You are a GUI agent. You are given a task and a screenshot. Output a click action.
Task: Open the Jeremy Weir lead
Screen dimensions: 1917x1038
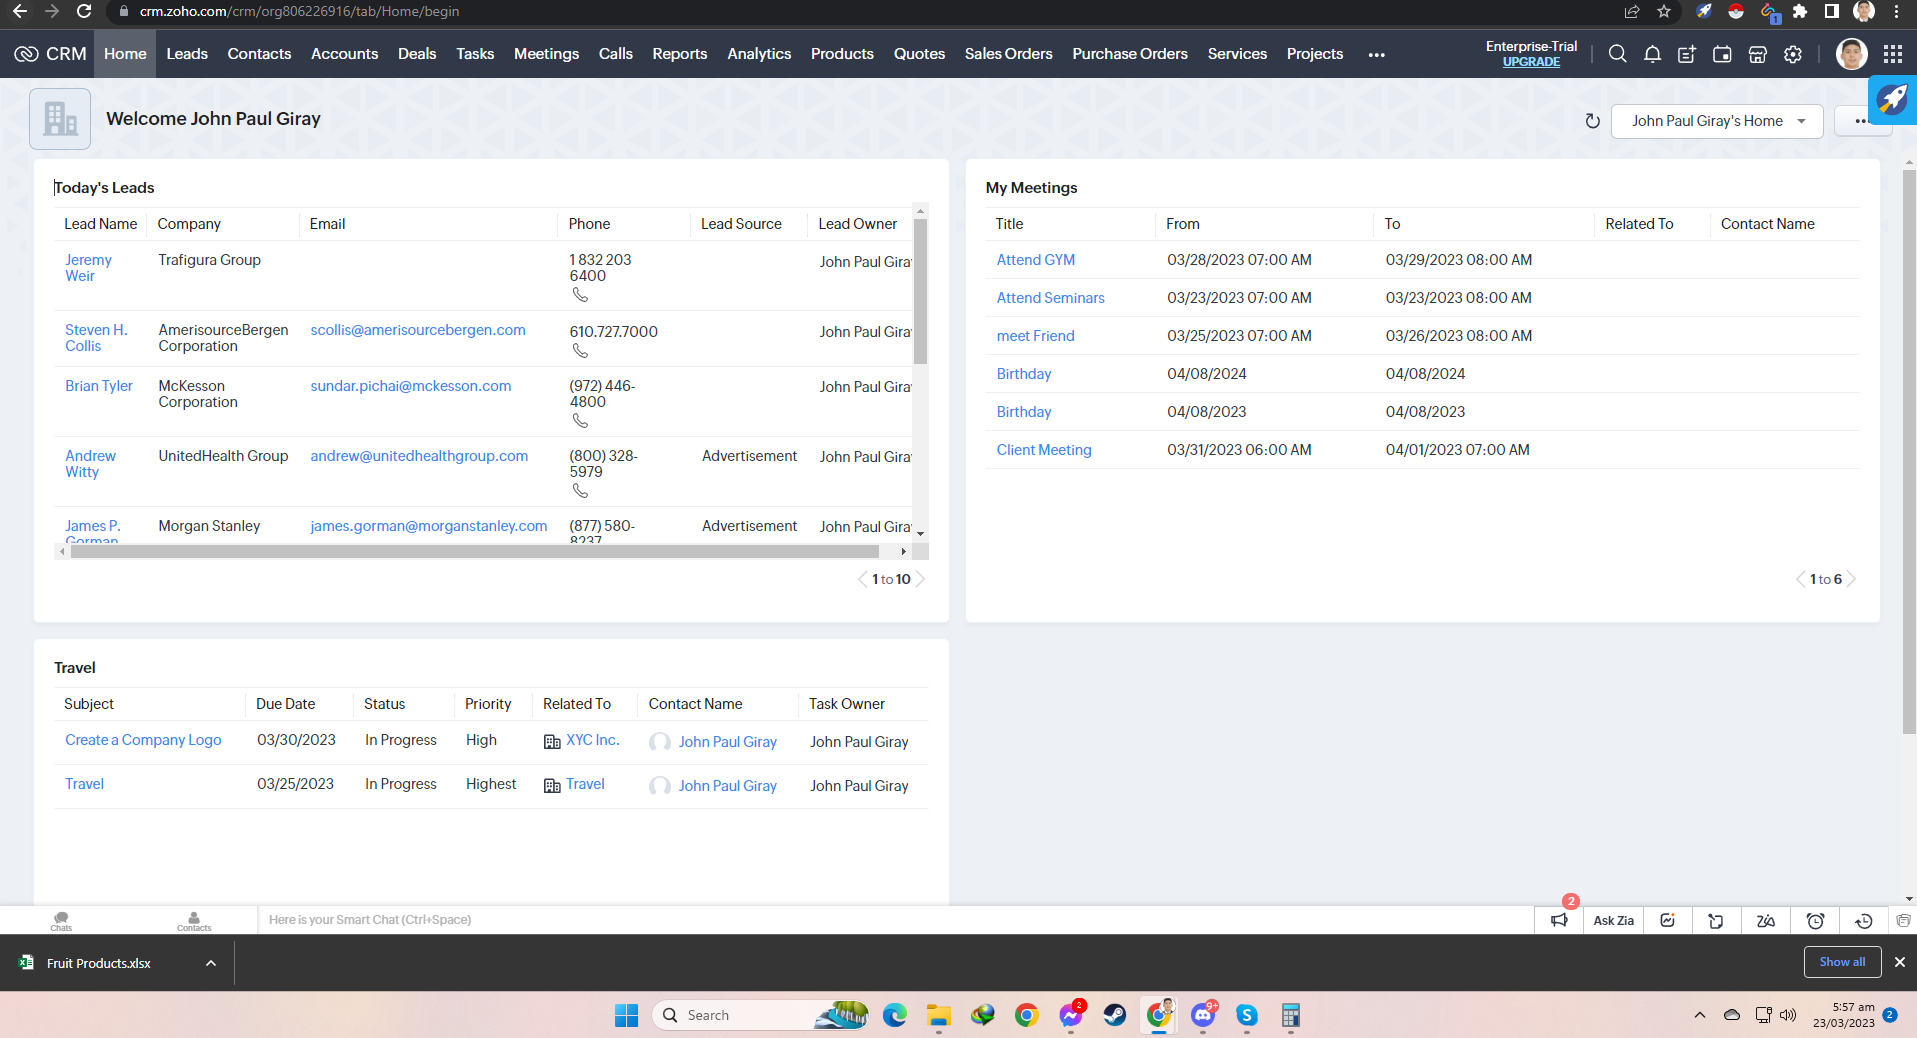pyautogui.click(x=88, y=268)
